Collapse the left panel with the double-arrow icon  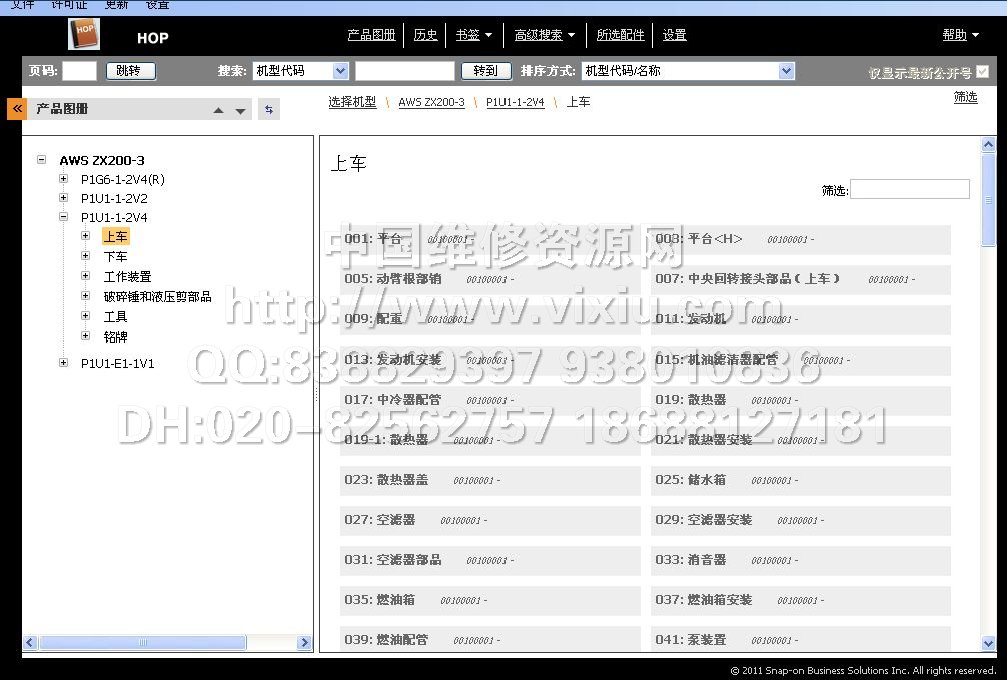coord(17,109)
